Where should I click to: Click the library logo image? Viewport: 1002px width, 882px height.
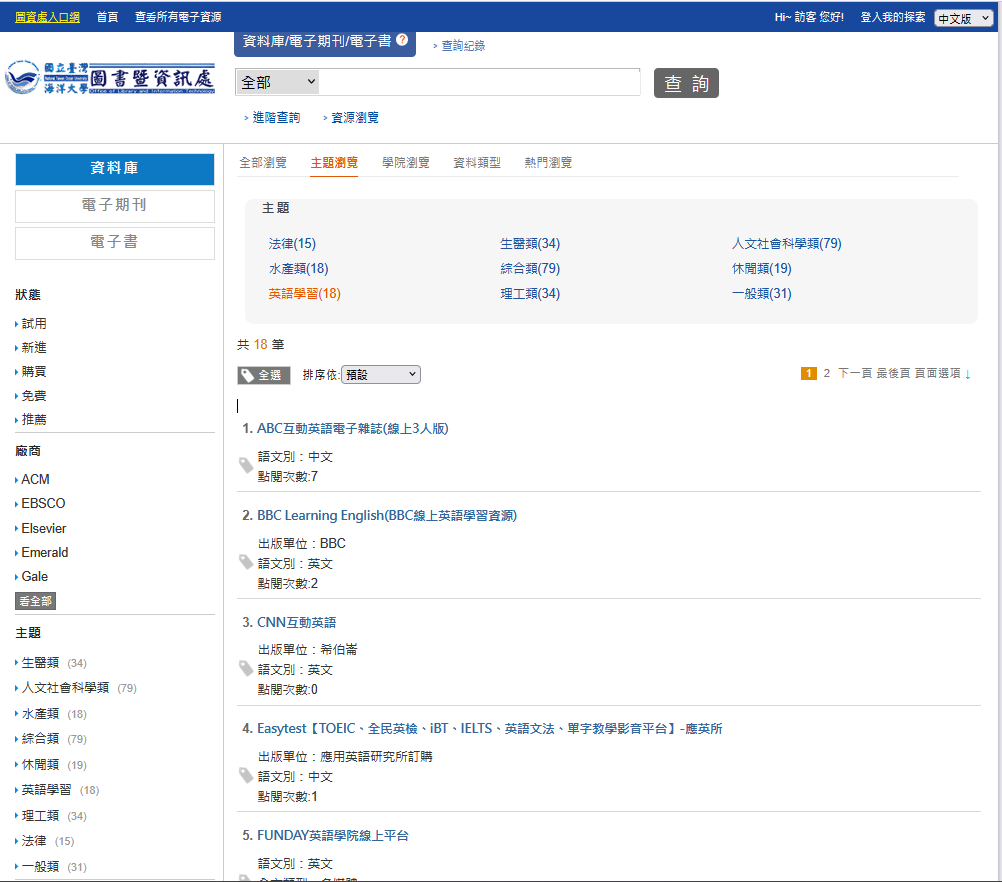point(110,79)
